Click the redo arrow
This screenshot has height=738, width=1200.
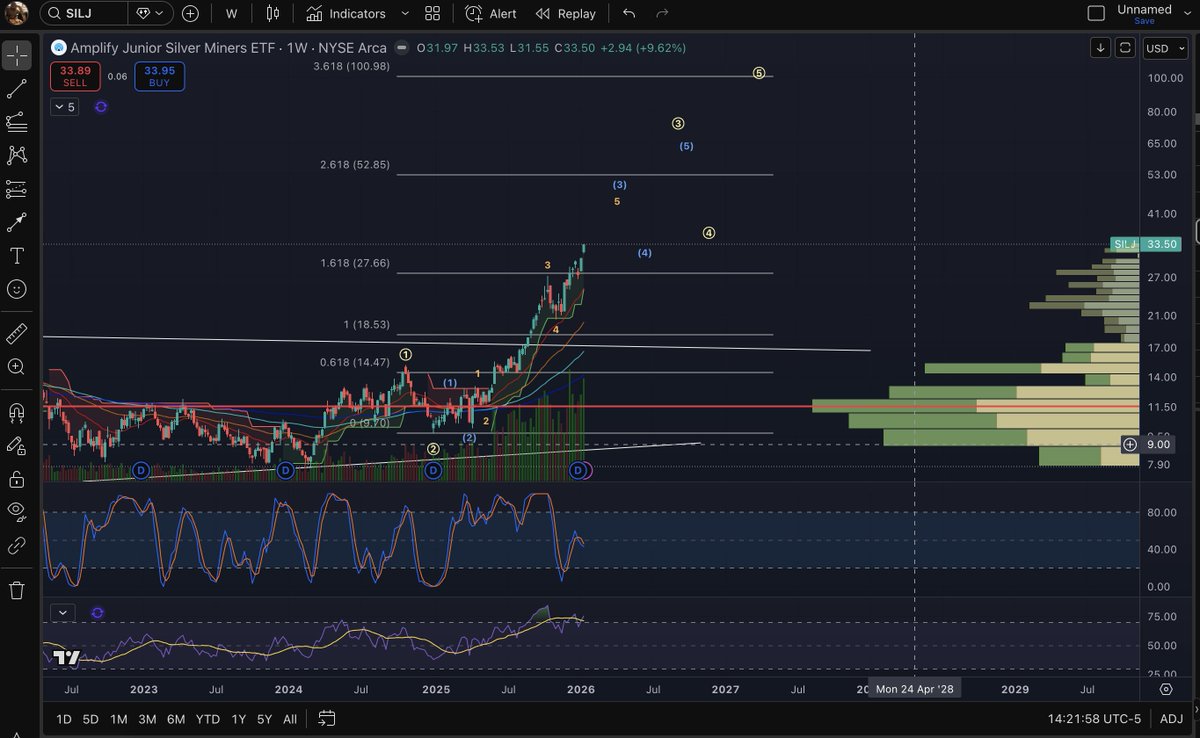point(662,14)
